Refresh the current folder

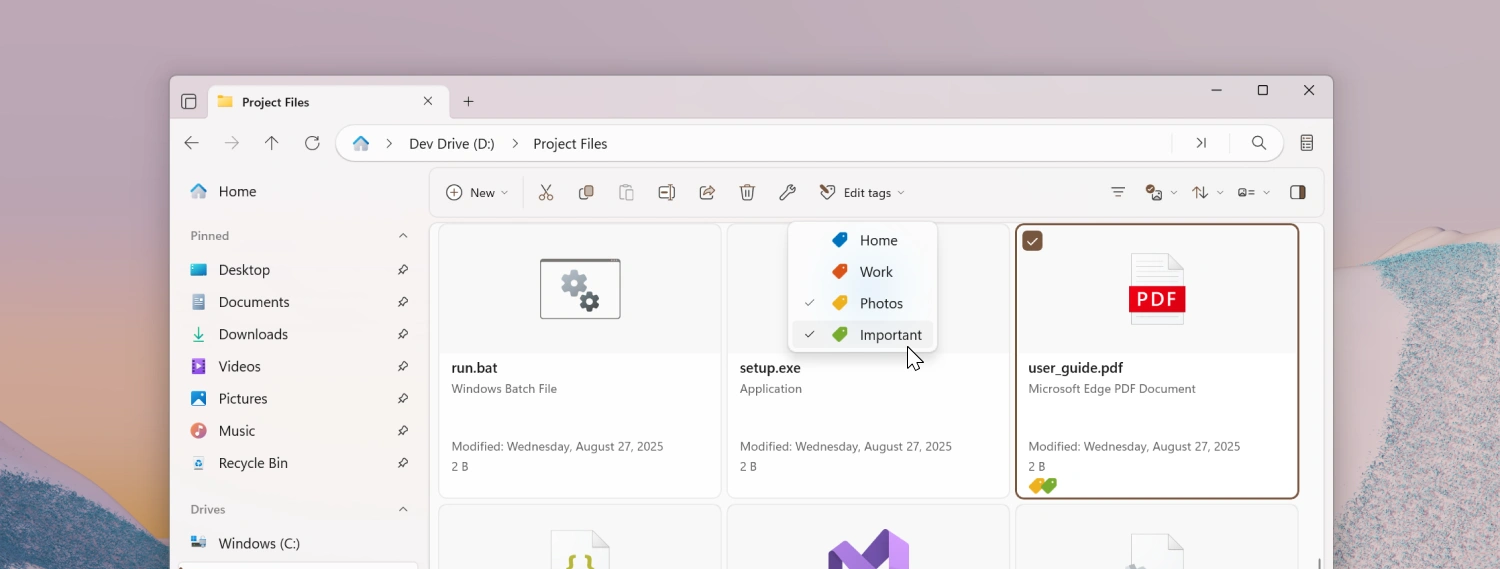tap(312, 143)
